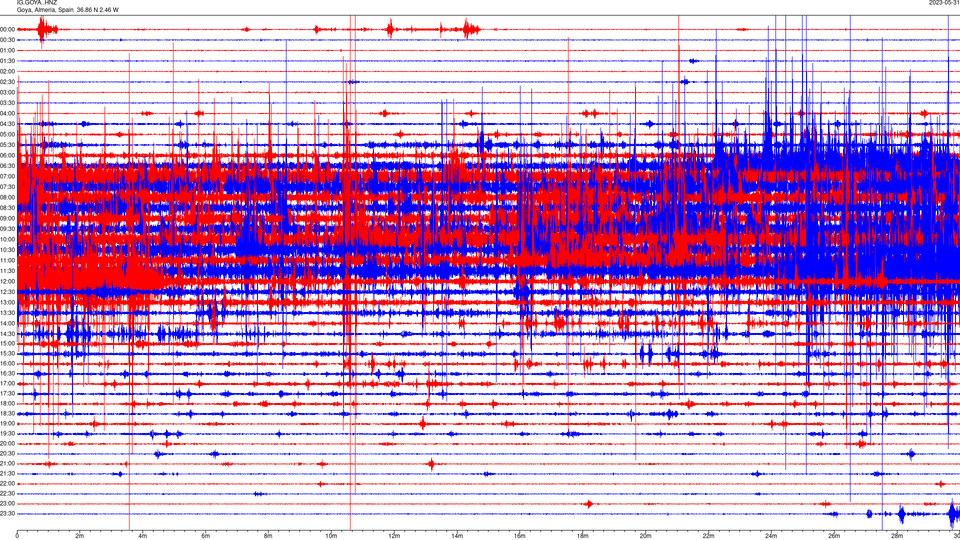
Task: Select the 22:00 time row label
Action: coord(7,484)
